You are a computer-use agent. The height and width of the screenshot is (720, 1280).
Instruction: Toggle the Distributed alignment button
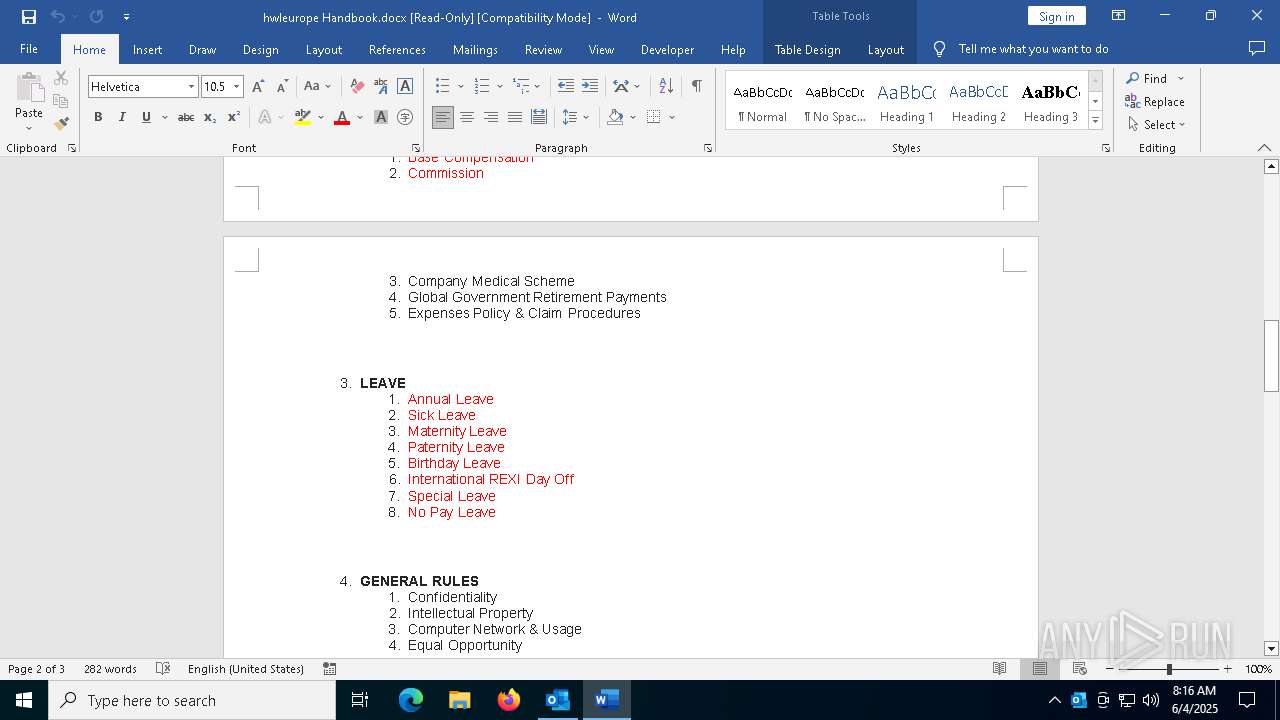click(539, 117)
